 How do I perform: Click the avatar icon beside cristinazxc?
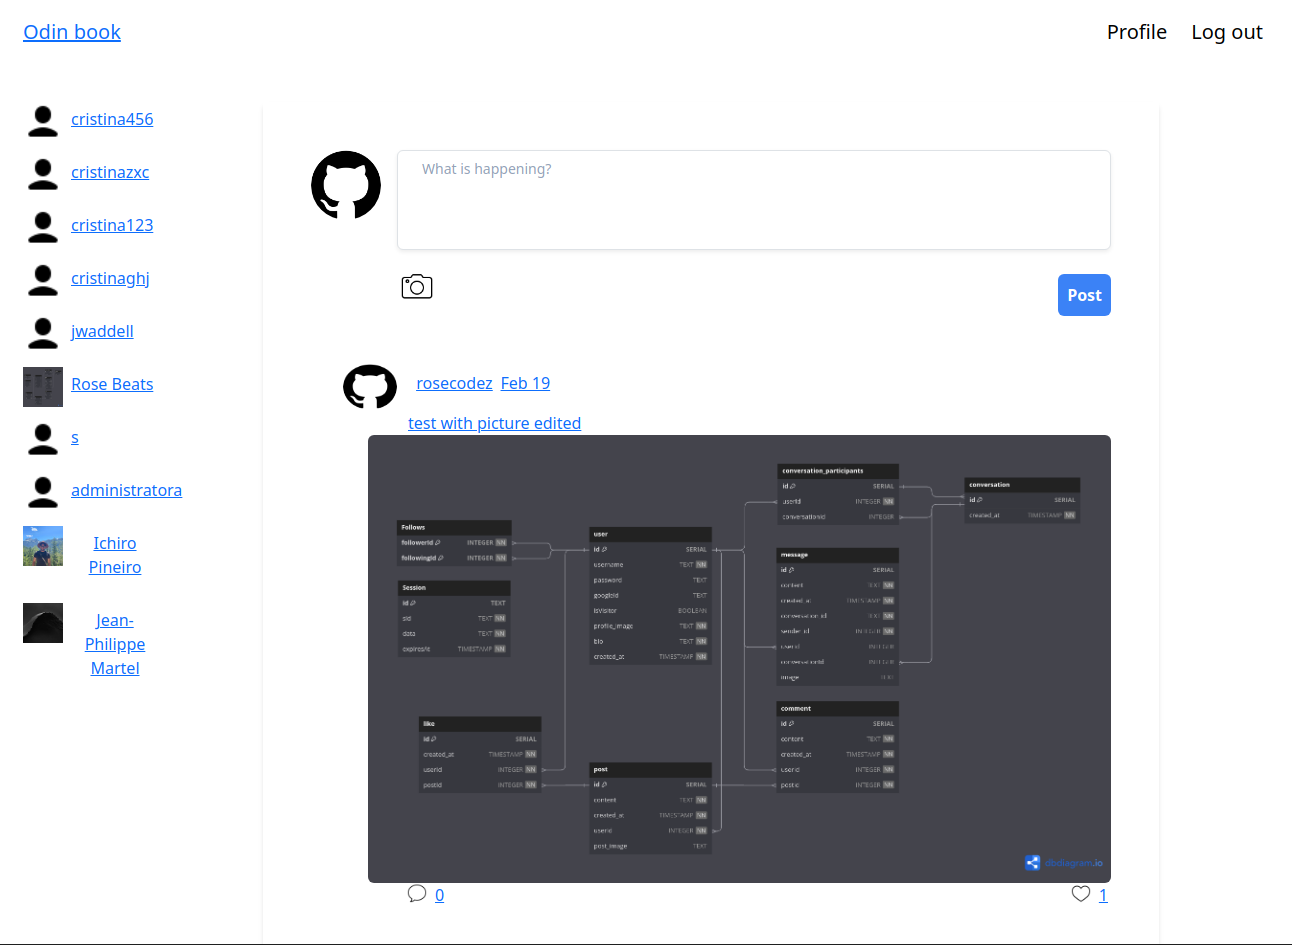(x=43, y=174)
